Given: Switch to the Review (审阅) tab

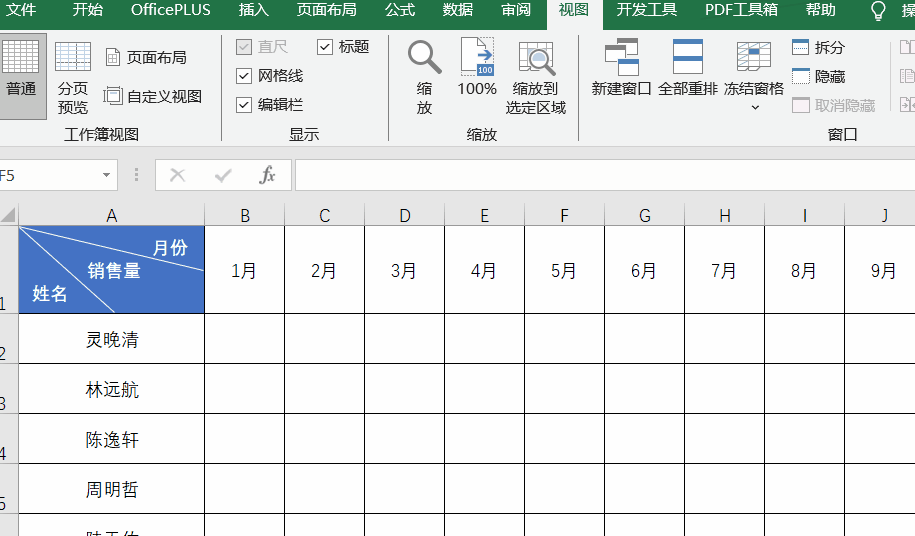Looking at the screenshot, I should [x=516, y=10].
